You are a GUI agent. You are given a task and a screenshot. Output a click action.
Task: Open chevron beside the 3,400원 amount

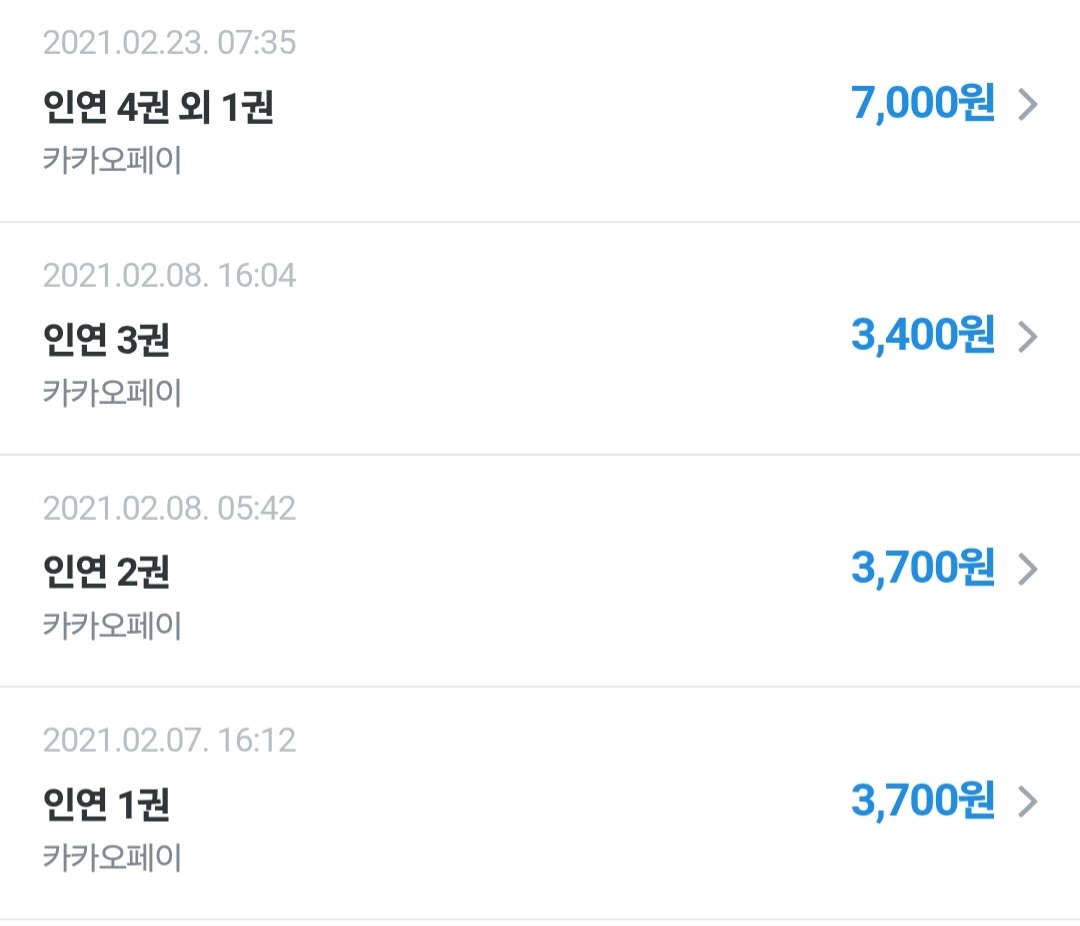click(x=1028, y=337)
